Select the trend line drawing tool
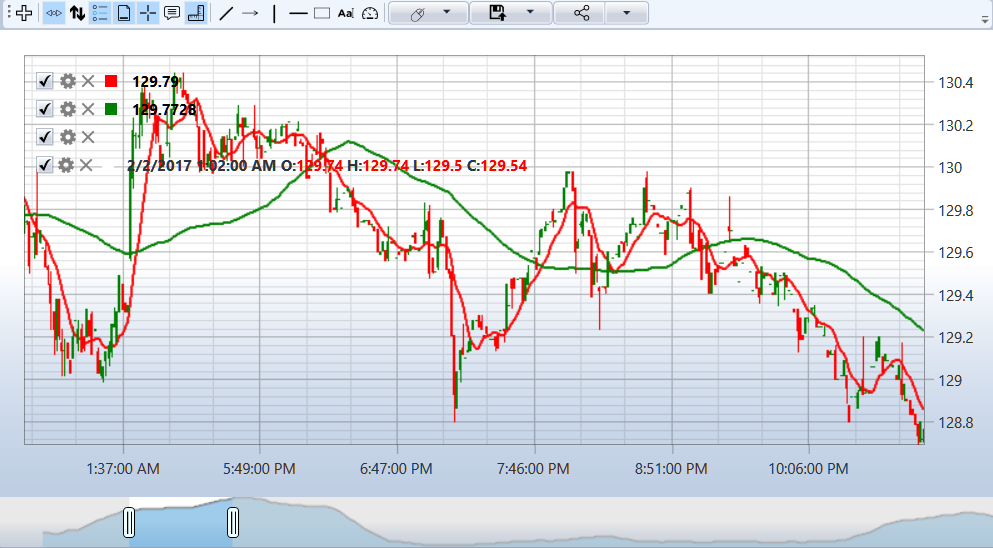The width and height of the screenshot is (993, 548). click(226, 13)
